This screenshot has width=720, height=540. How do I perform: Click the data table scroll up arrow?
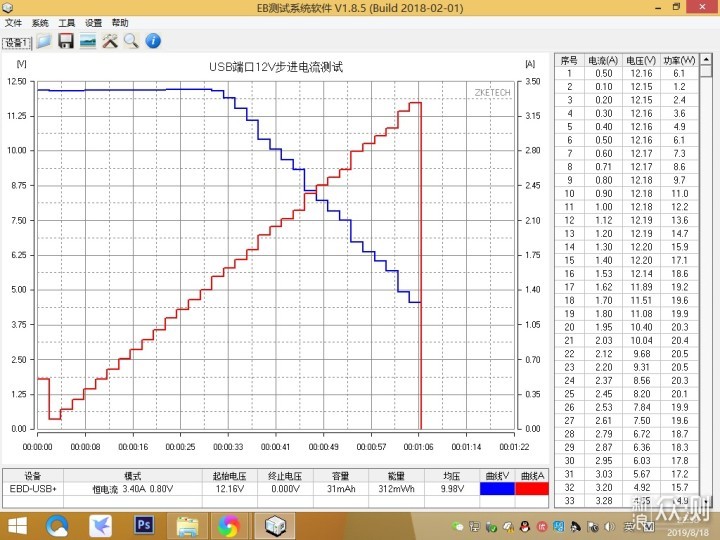coord(706,60)
